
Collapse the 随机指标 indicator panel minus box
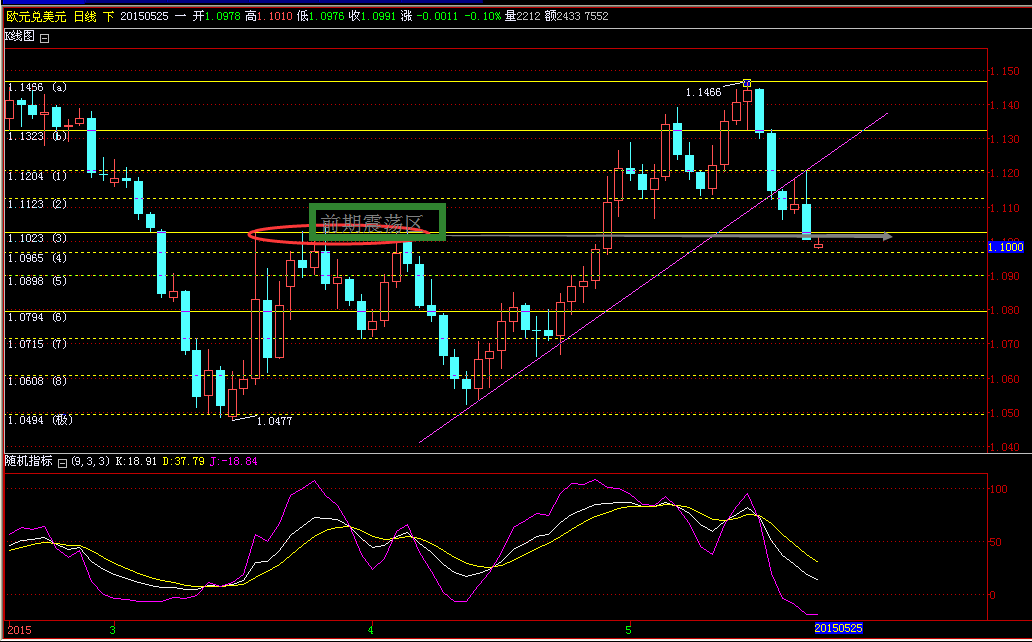click(62, 462)
